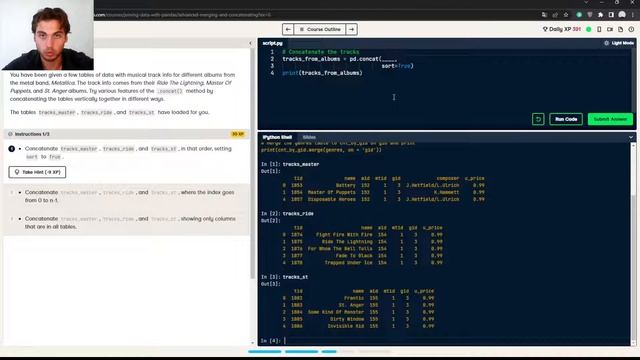This screenshot has width=640, height=360.
Task: Click the 'Fade To Black' row in tracks_ride output
Action: tap(362, 256)
